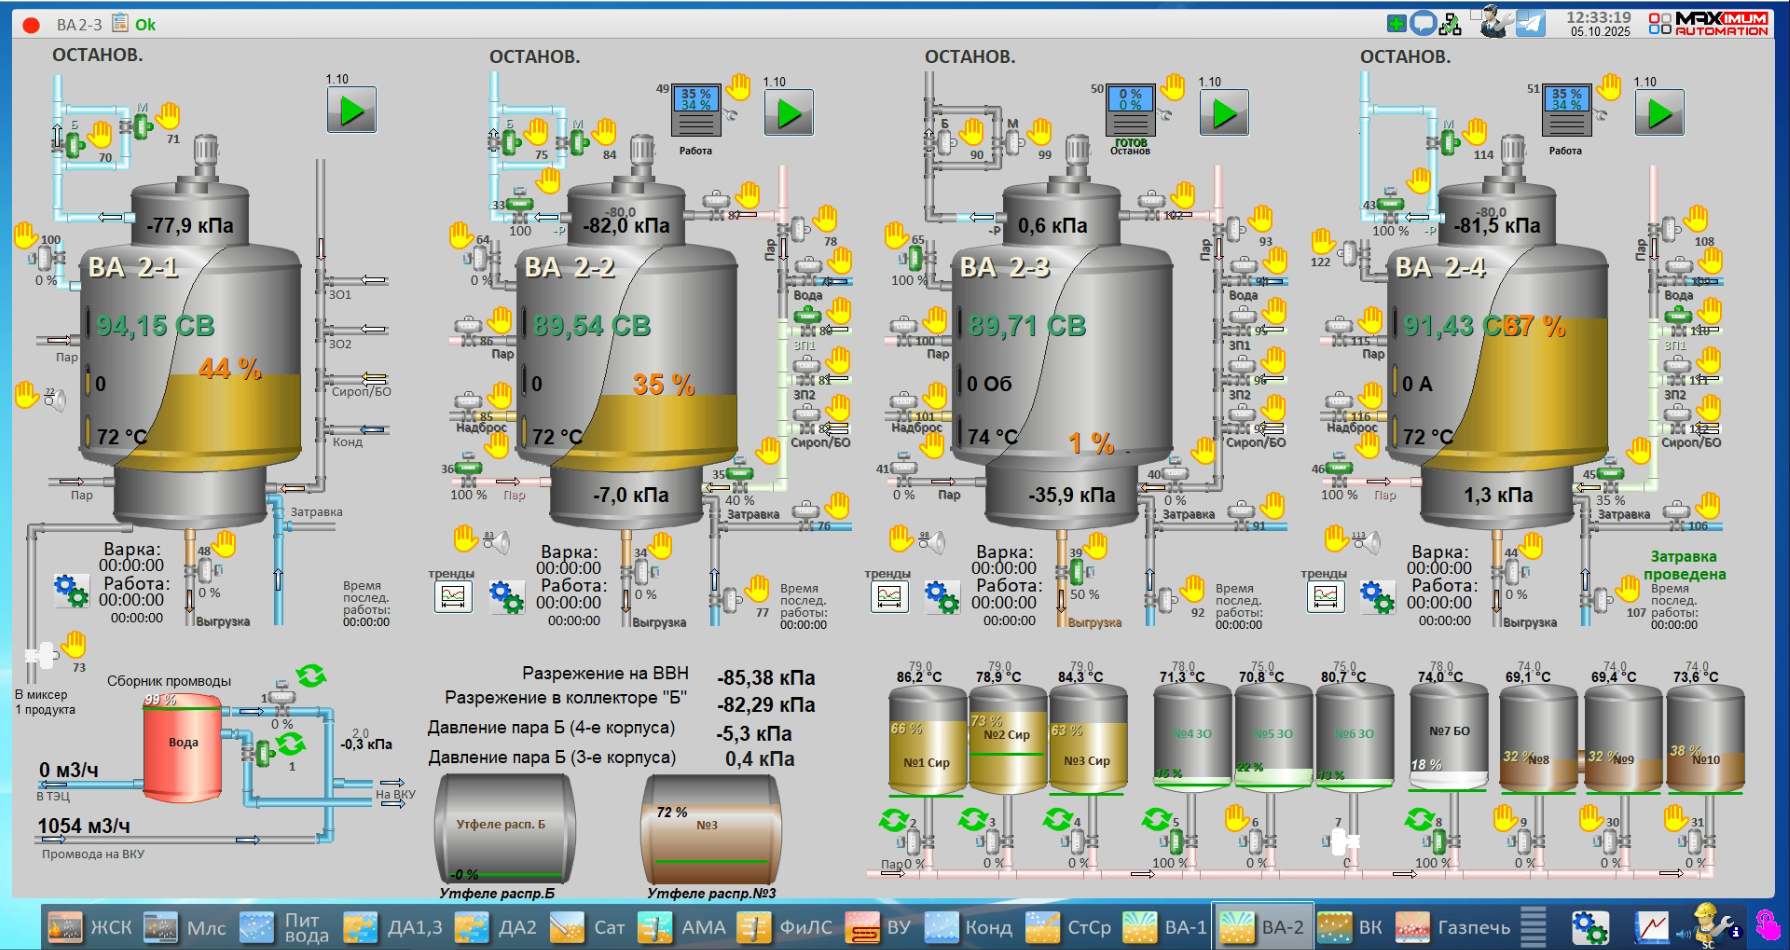Toggle auto-mode arrows for tank №1 Сир valve 2
This screenshot has height=950, width=1790.
coord(892,821)
